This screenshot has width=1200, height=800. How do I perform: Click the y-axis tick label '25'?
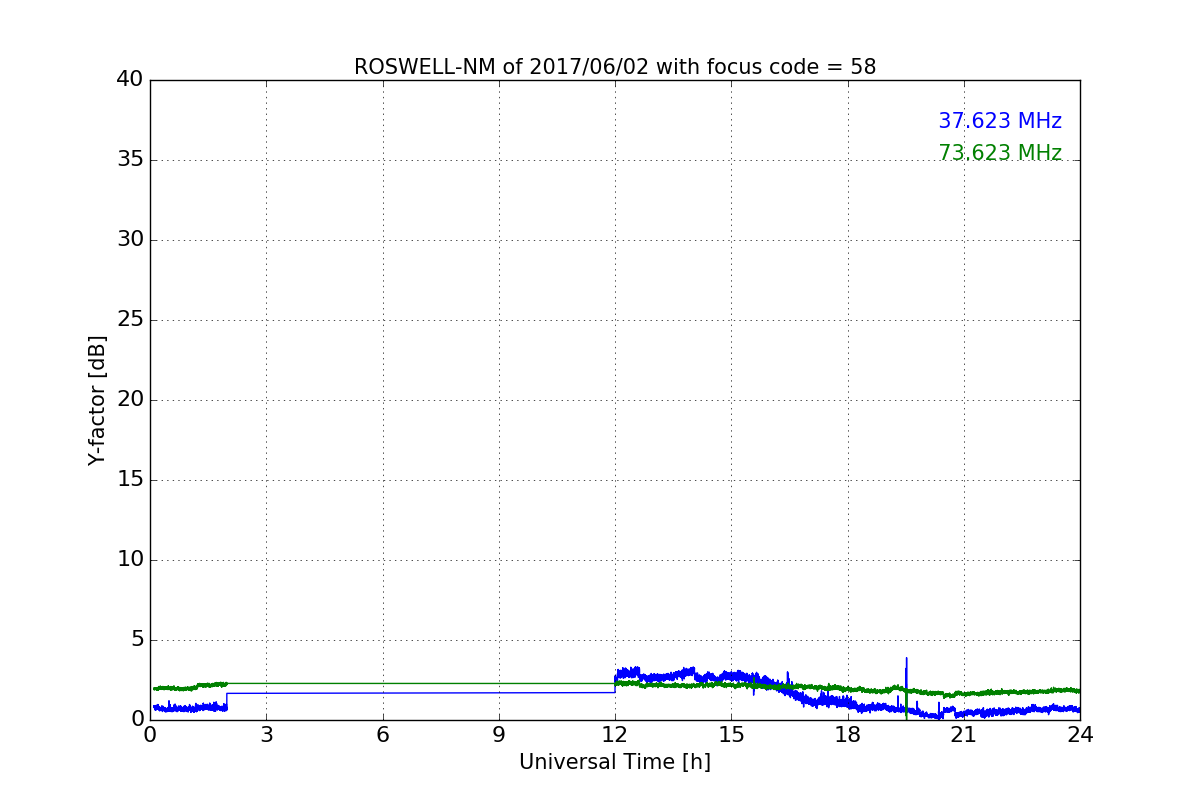click(x=130, y=320)
